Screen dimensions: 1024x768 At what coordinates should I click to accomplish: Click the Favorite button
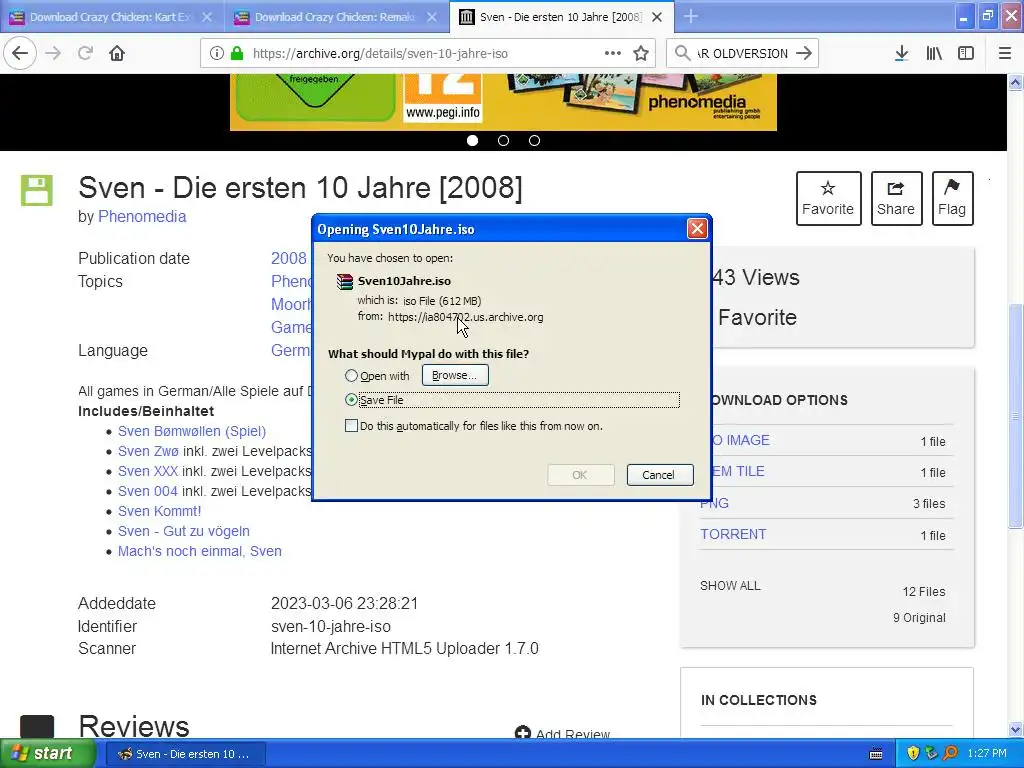(x=828, y=199)
